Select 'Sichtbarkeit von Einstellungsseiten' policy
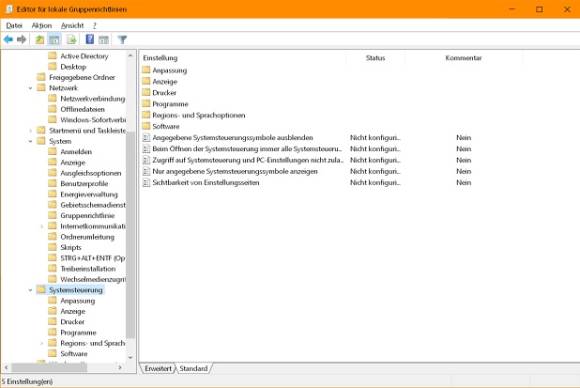 [206, 182]
